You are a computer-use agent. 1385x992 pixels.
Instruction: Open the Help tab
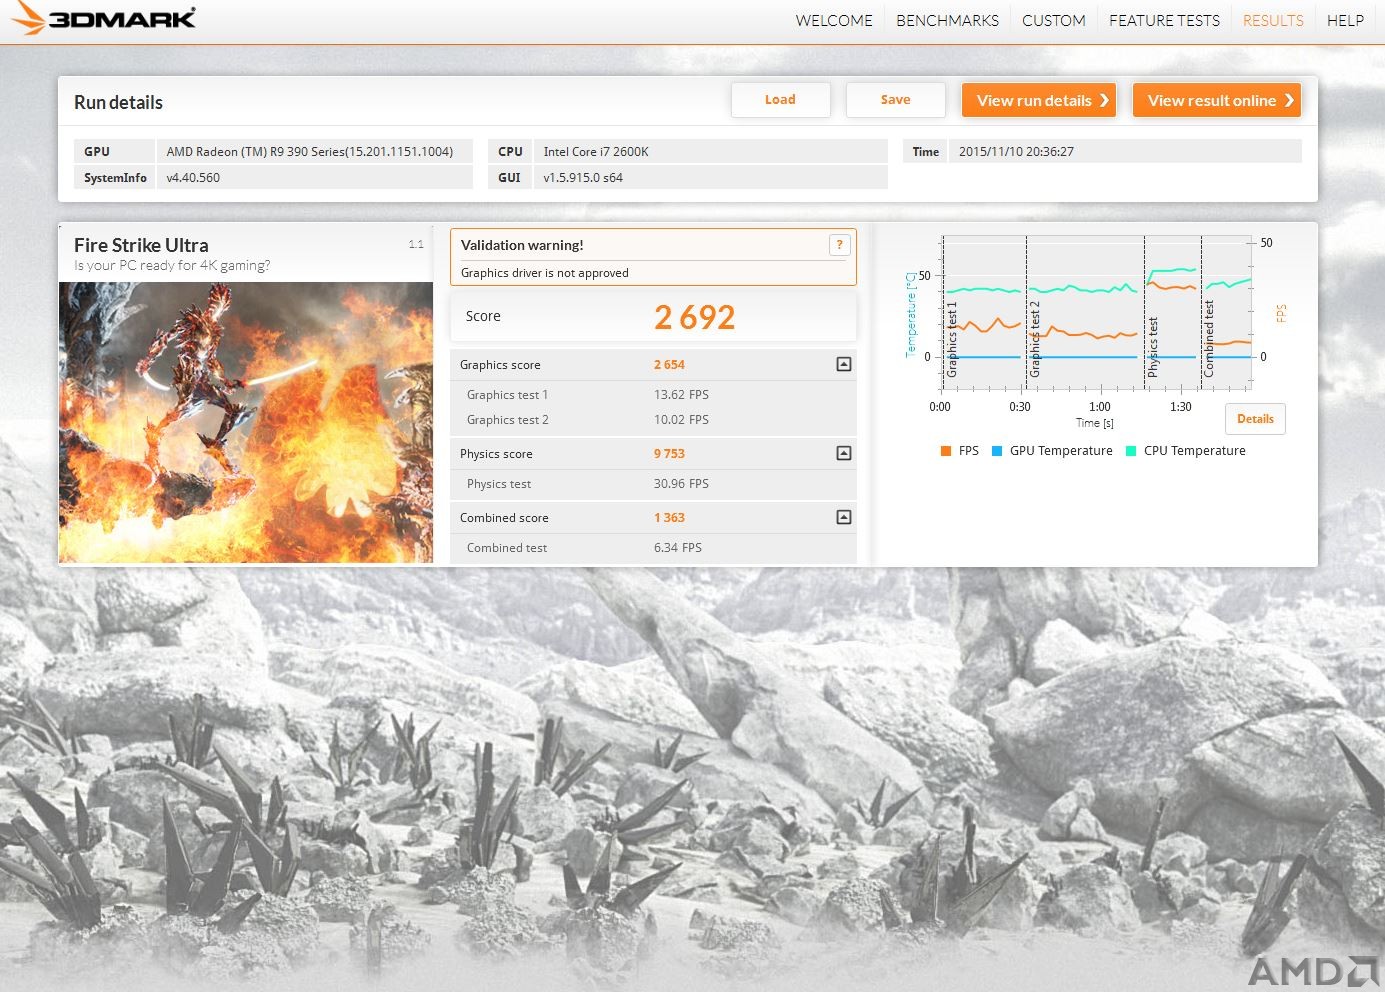(1345, 20)
